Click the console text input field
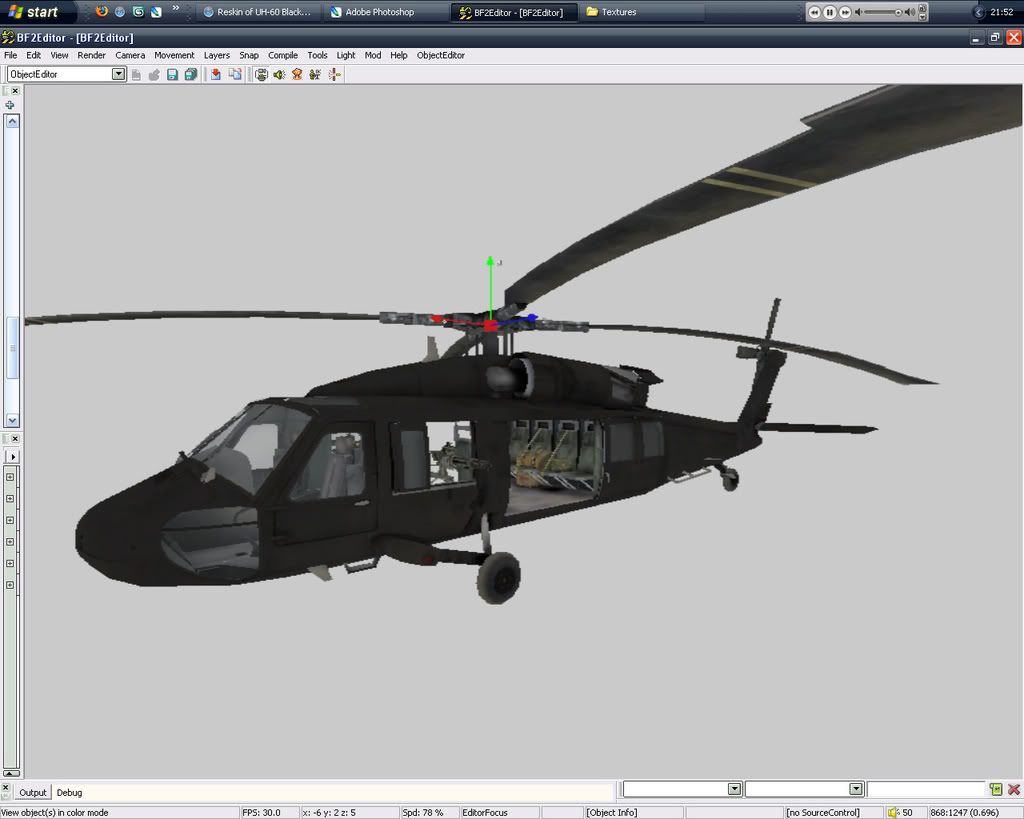 click(925, 789)
